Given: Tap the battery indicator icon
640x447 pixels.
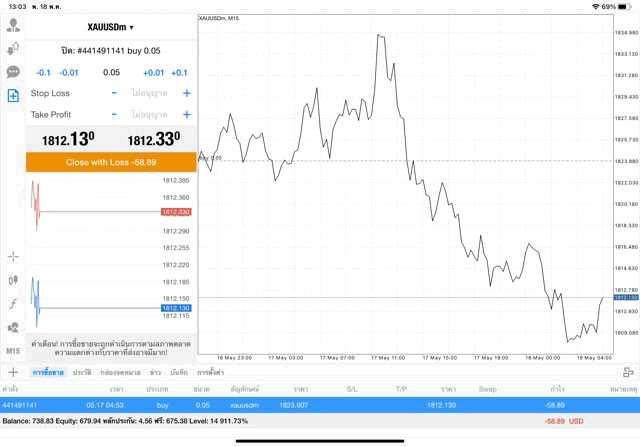Looking at the screenshot, I should point(624,7).
